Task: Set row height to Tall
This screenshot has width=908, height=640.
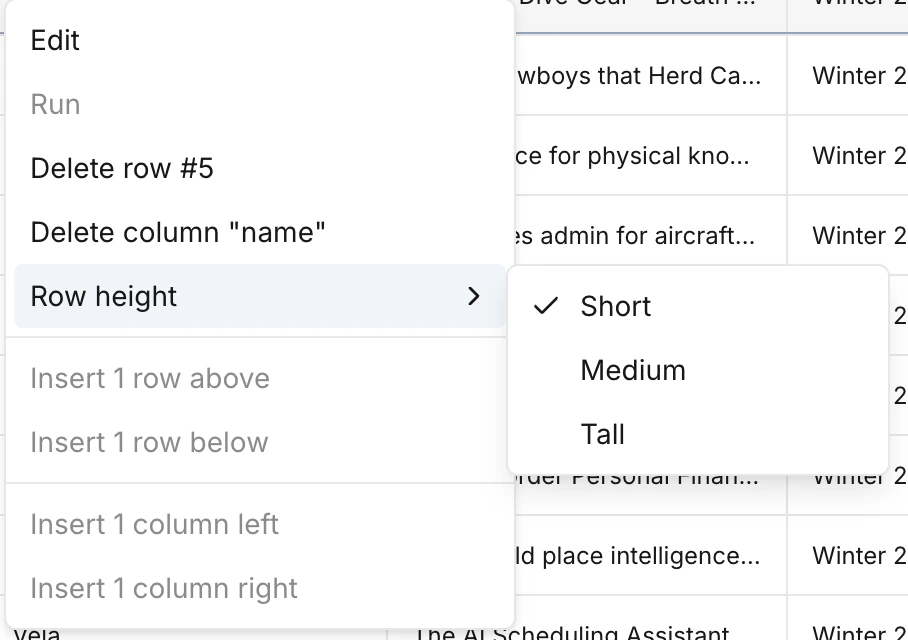Action: coord(602,434)
